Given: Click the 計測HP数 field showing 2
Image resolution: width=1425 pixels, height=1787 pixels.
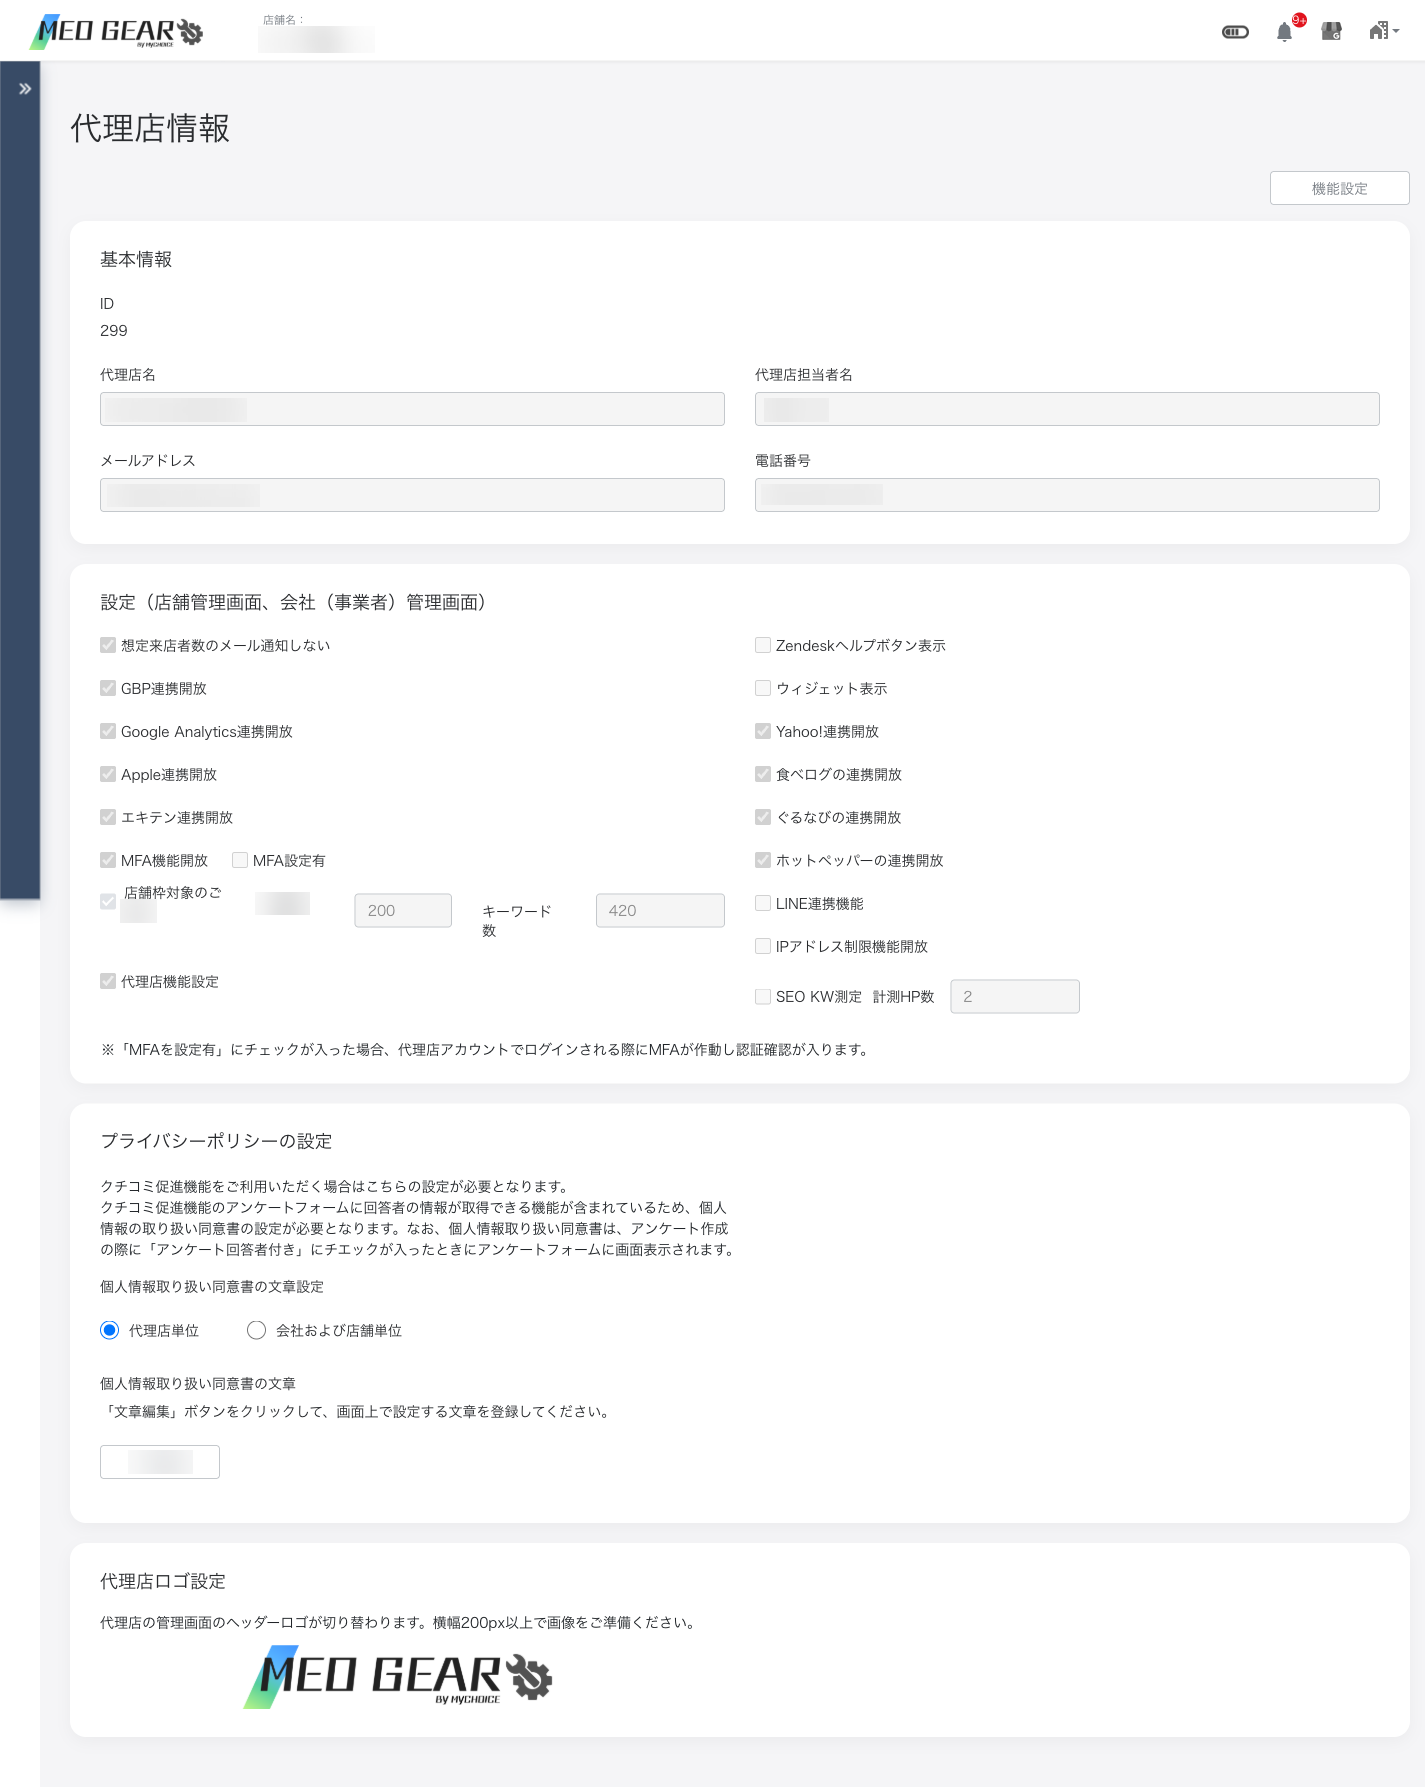Looking at the screenshot, I should click(1015, 996).
